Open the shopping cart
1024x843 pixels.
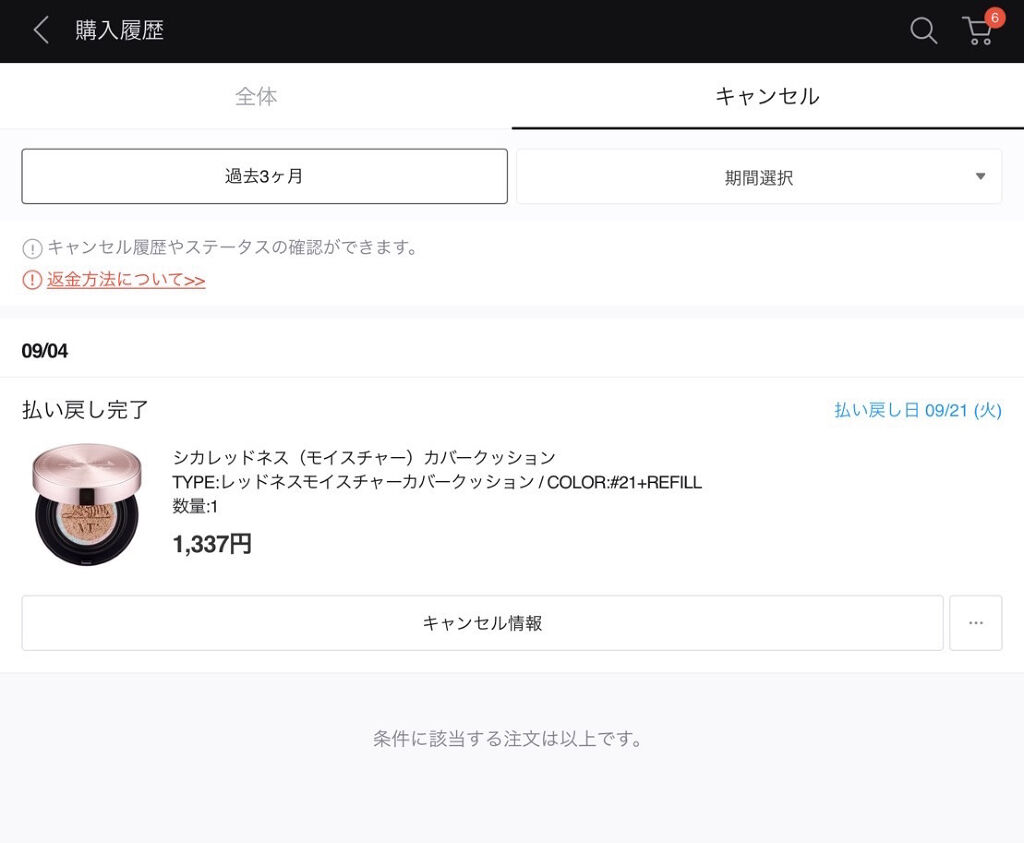click(977, 32)
